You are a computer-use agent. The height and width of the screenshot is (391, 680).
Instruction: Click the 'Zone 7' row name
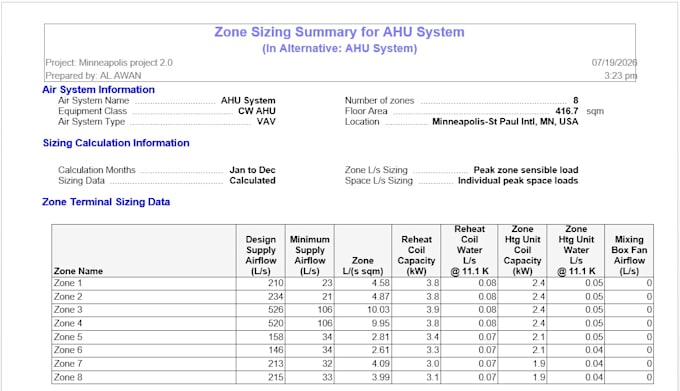(x=68, y=364)
